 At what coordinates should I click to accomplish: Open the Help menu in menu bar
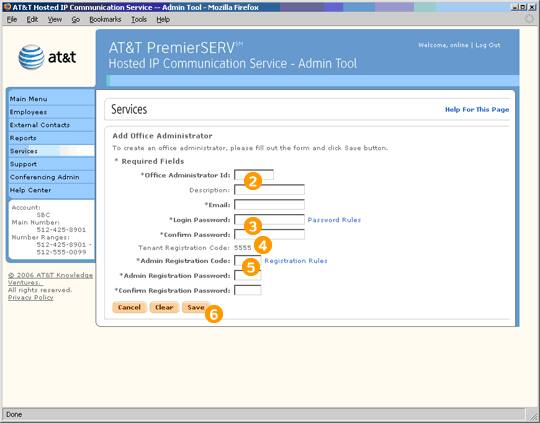(163, 20)
